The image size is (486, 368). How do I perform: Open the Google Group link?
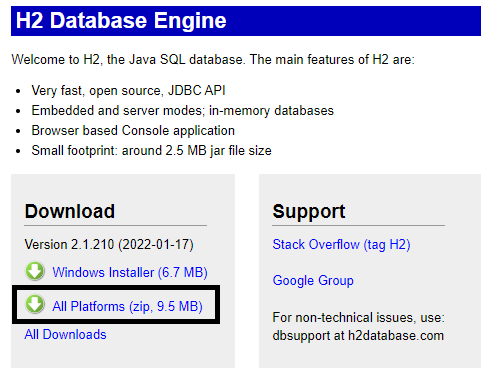313,280
